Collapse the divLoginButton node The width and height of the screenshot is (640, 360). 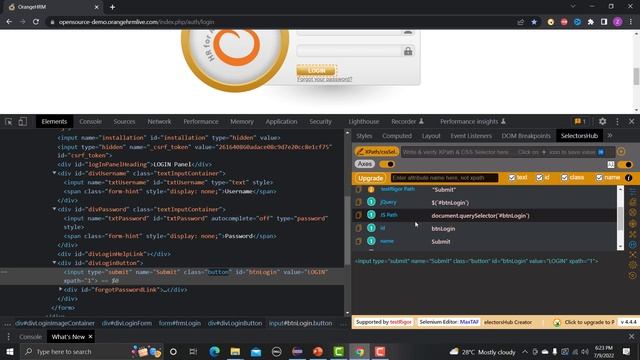pyautogui.click(x=54, y=262)
